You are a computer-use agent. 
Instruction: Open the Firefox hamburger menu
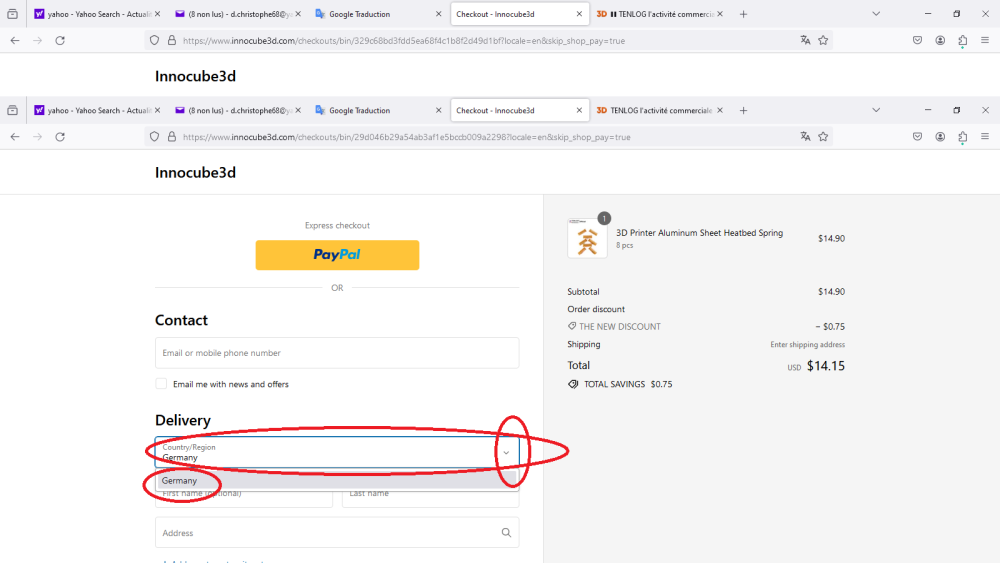click(x=985, y=137)
